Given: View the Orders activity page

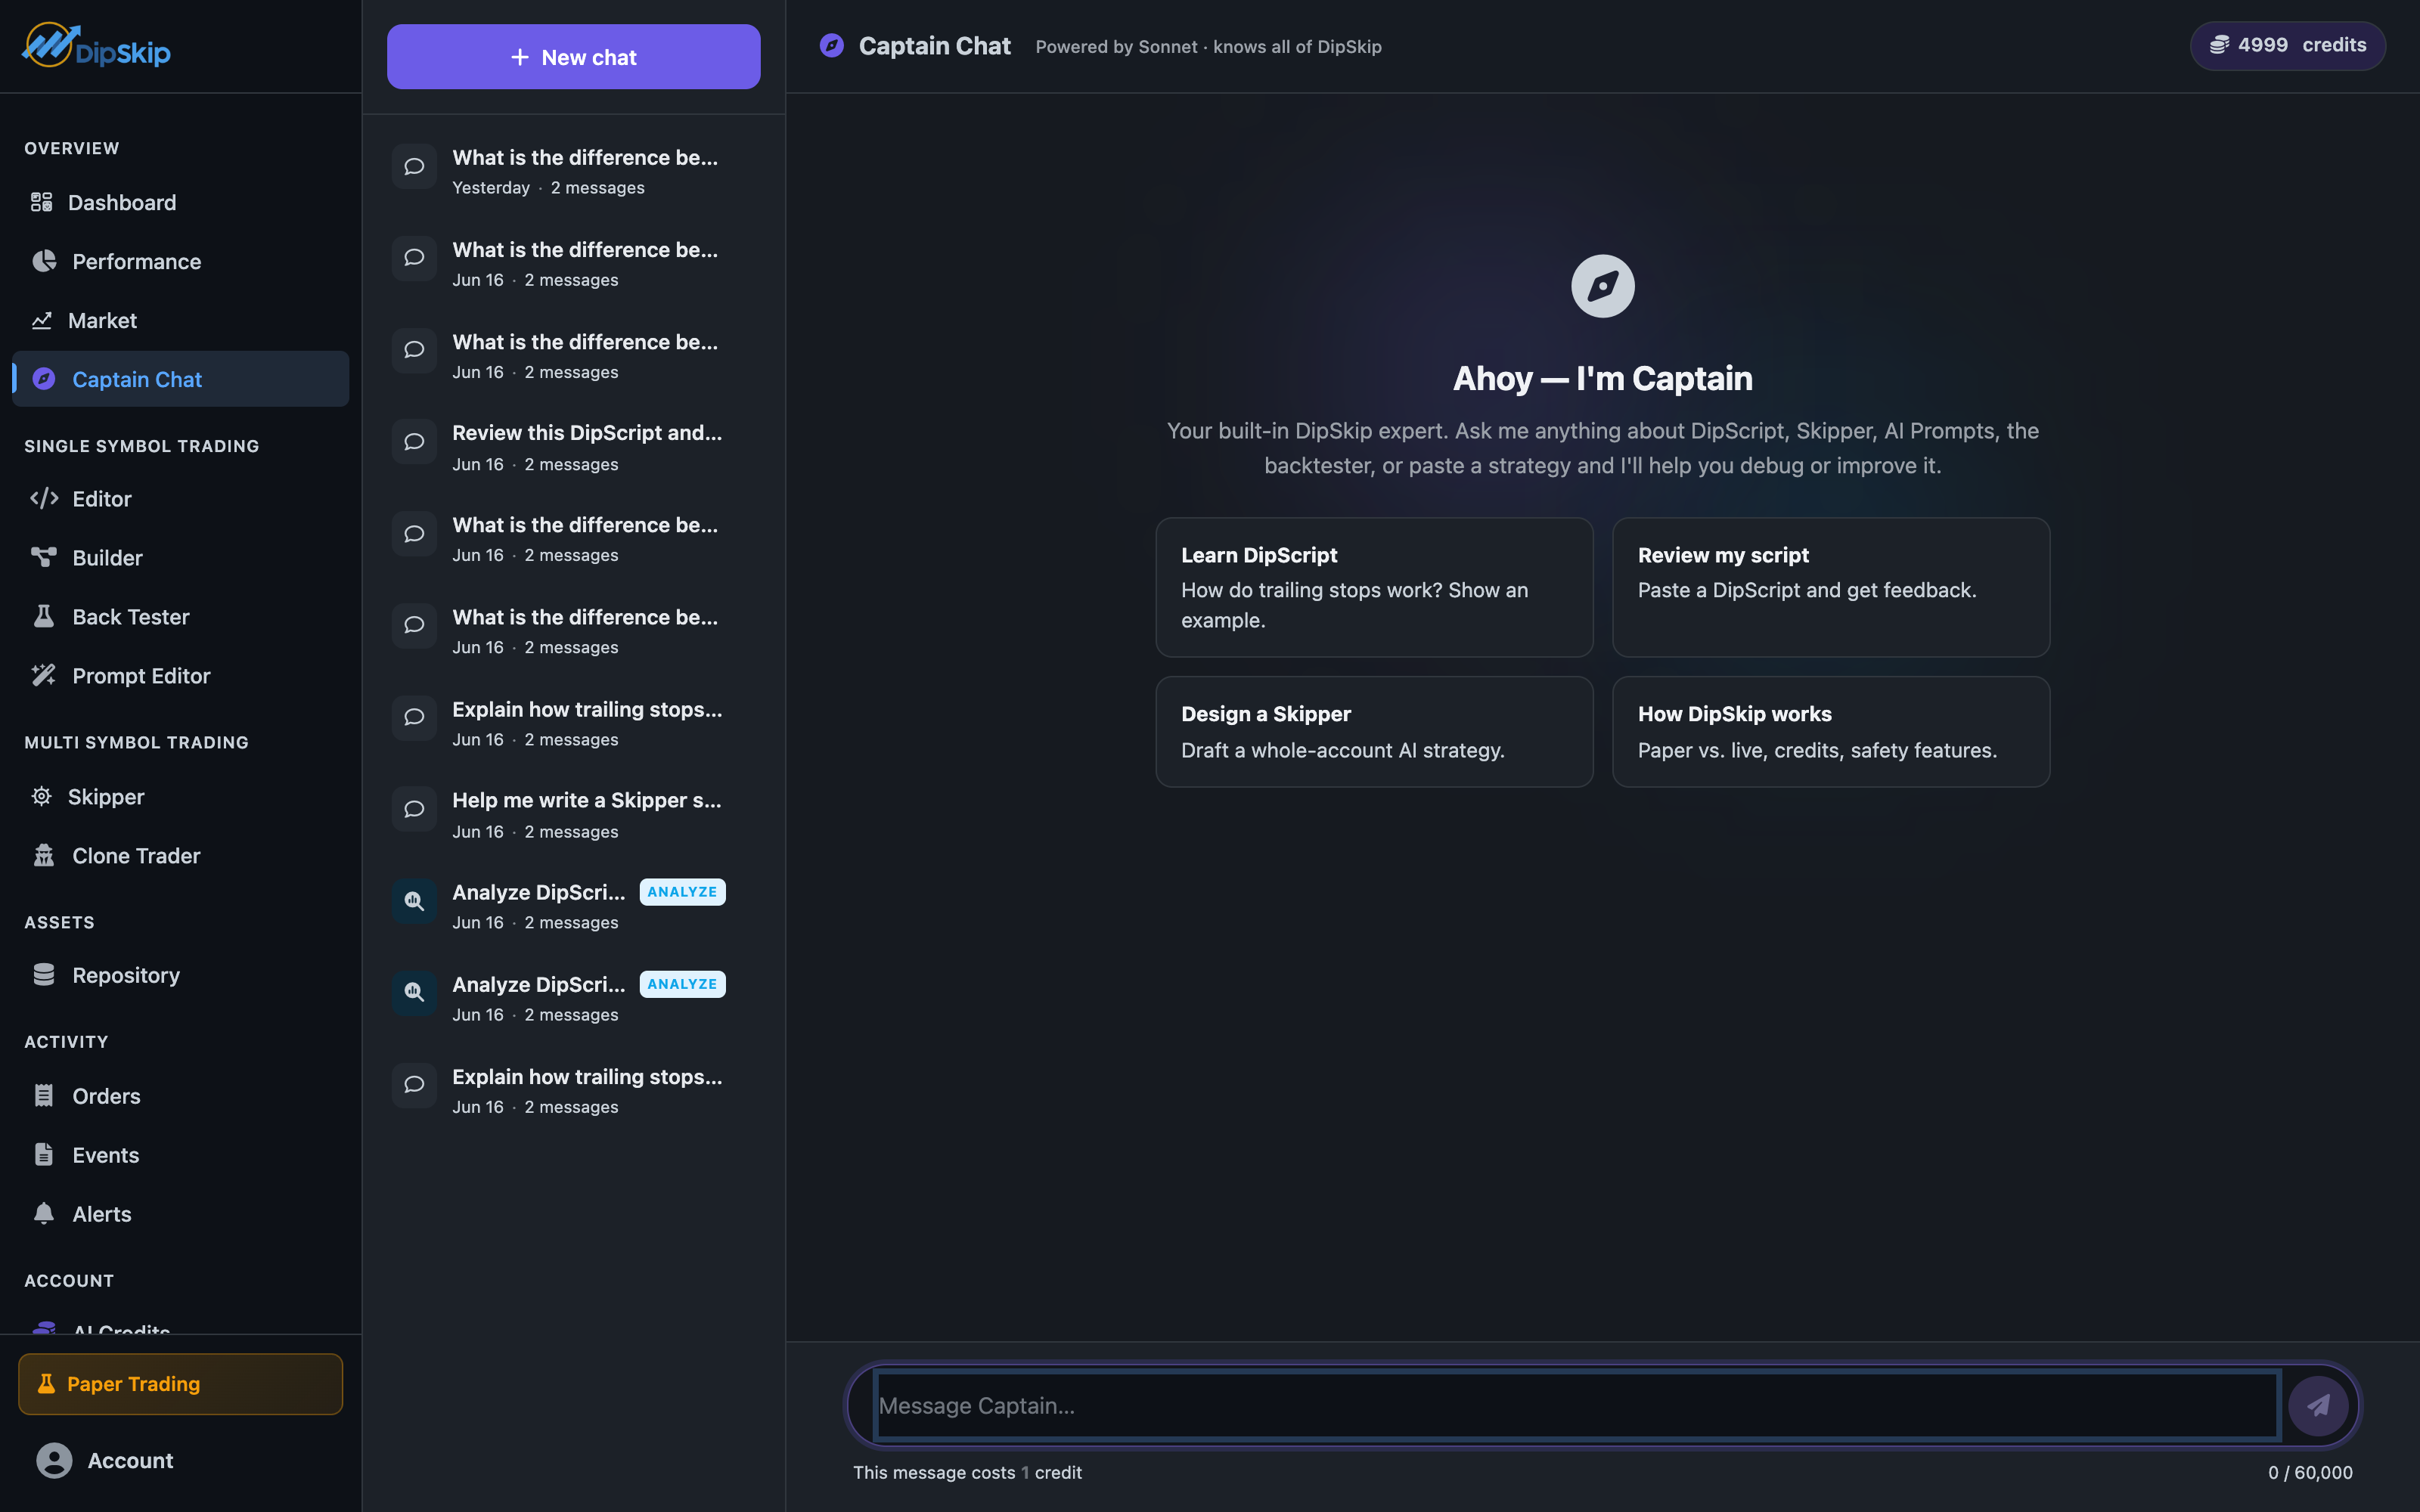Looking at the screenshot, I should tap(180, 1096).
